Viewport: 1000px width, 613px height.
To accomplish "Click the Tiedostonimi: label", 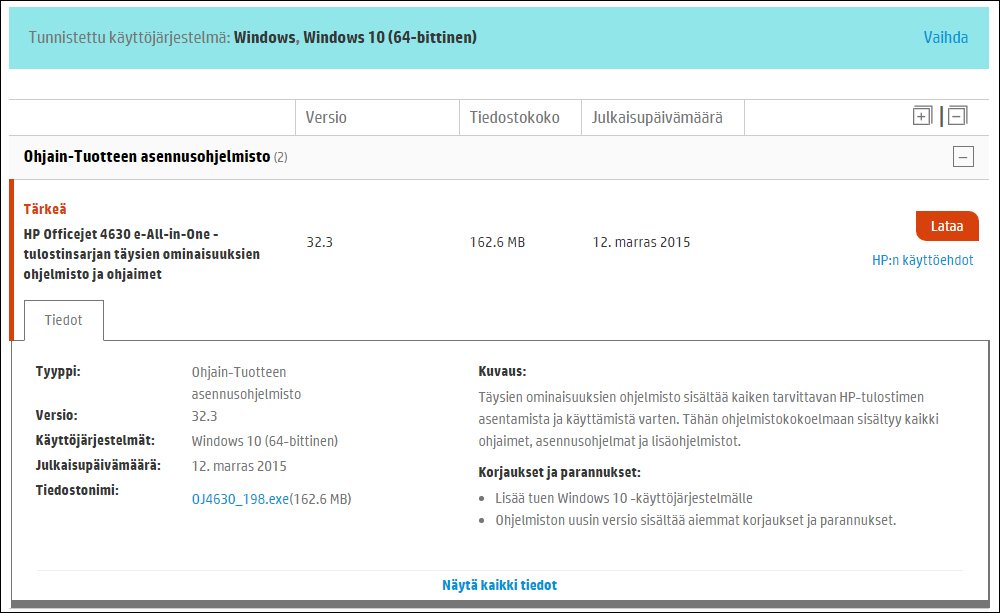I will 77,491.
